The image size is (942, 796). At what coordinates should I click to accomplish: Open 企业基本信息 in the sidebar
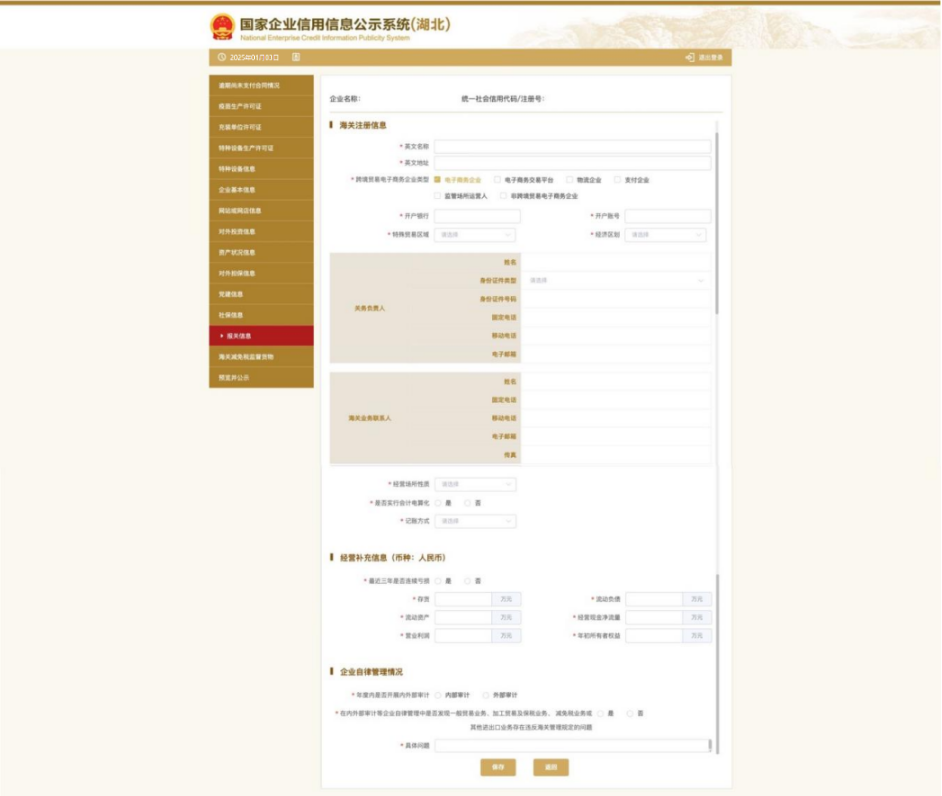(x=261, y=190)
